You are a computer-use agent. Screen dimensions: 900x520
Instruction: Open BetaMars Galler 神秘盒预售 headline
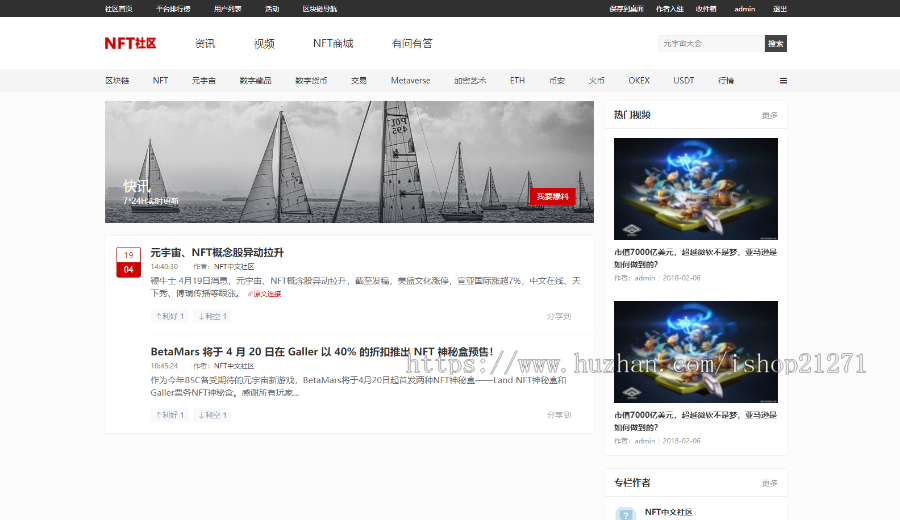pyautogui.click(x=322, y=351)
